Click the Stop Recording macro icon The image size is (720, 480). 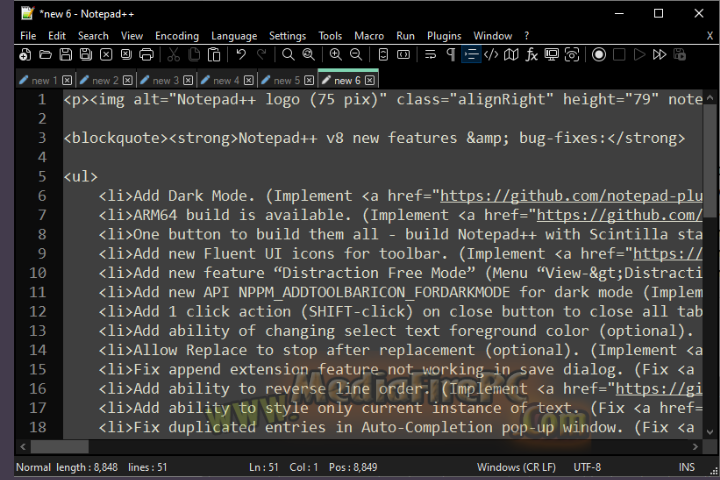pos(619,55)
